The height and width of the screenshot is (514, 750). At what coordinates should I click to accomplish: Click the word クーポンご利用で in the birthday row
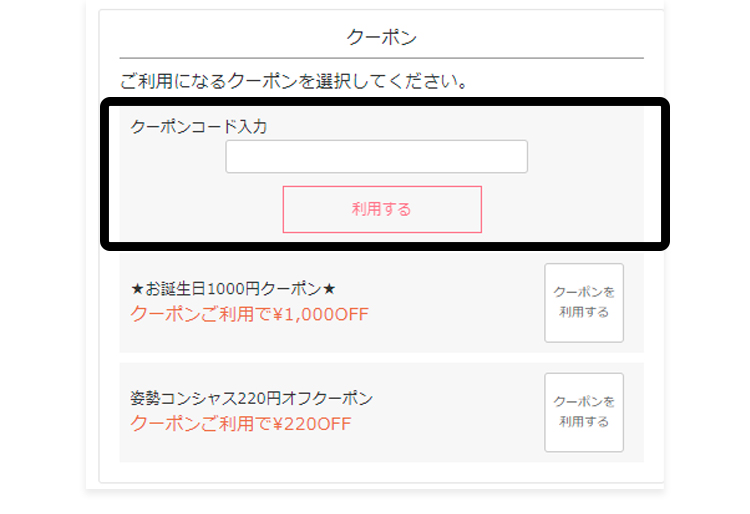[x=200, y=315]
